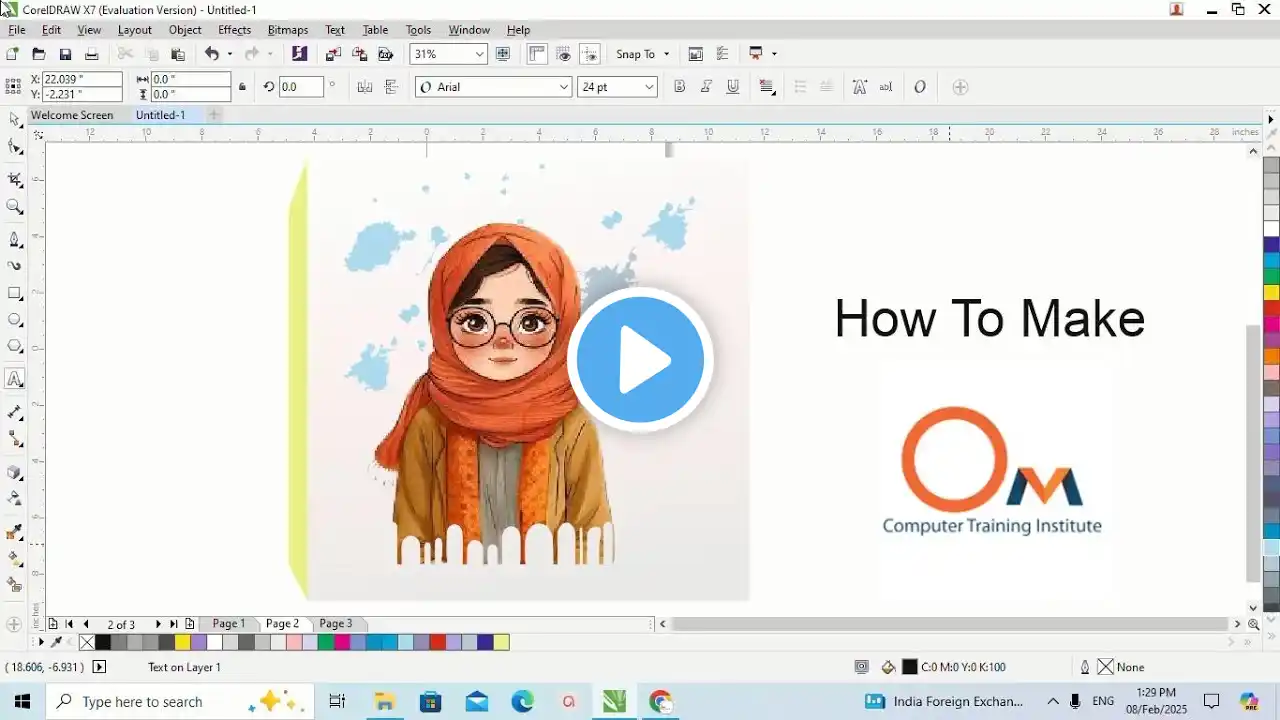This screenshot has width=1280, height=720.
Task: Expand the color palette flyout arrow
Action: click(1270, 120)
